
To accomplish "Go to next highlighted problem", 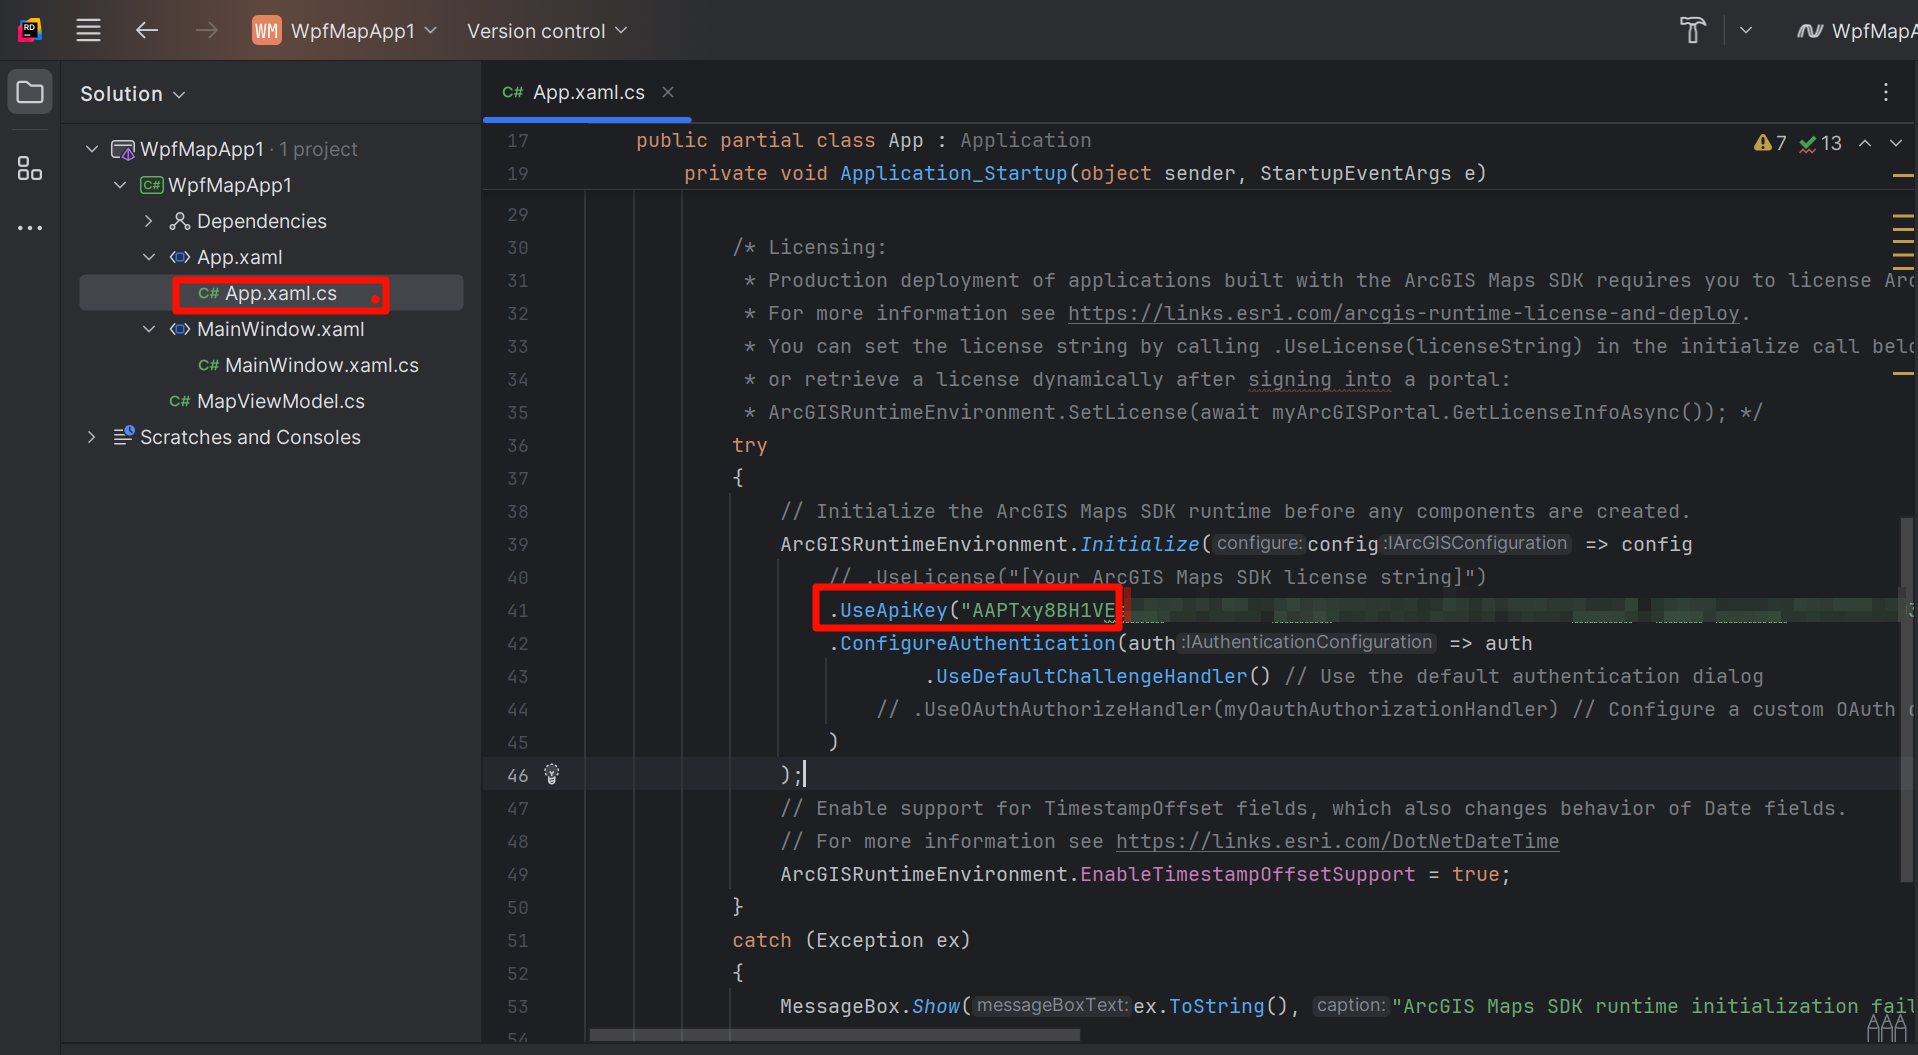I will pyautogui.click(x=1896, y=143).
